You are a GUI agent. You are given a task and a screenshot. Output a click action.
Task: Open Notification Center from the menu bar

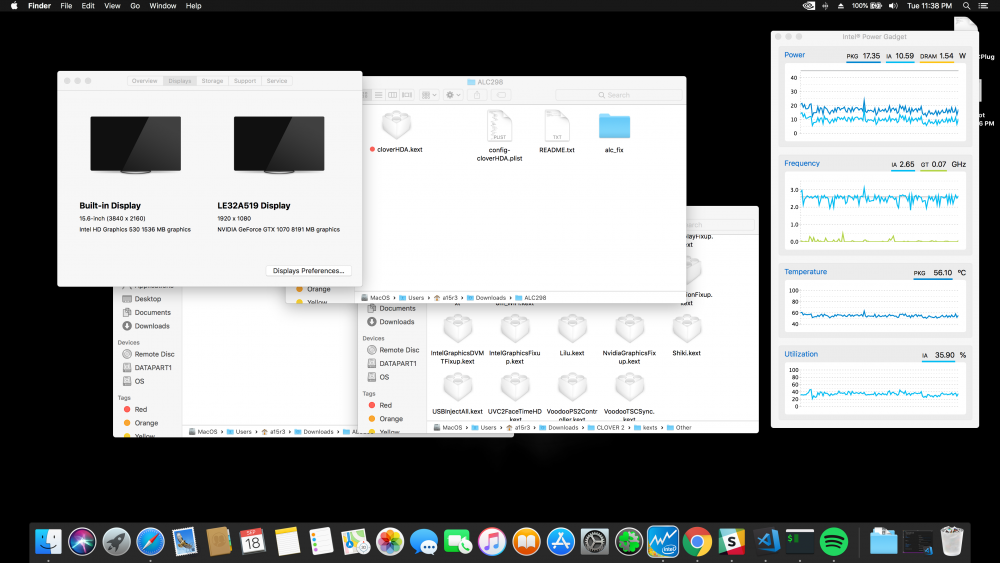click(983, 6)
